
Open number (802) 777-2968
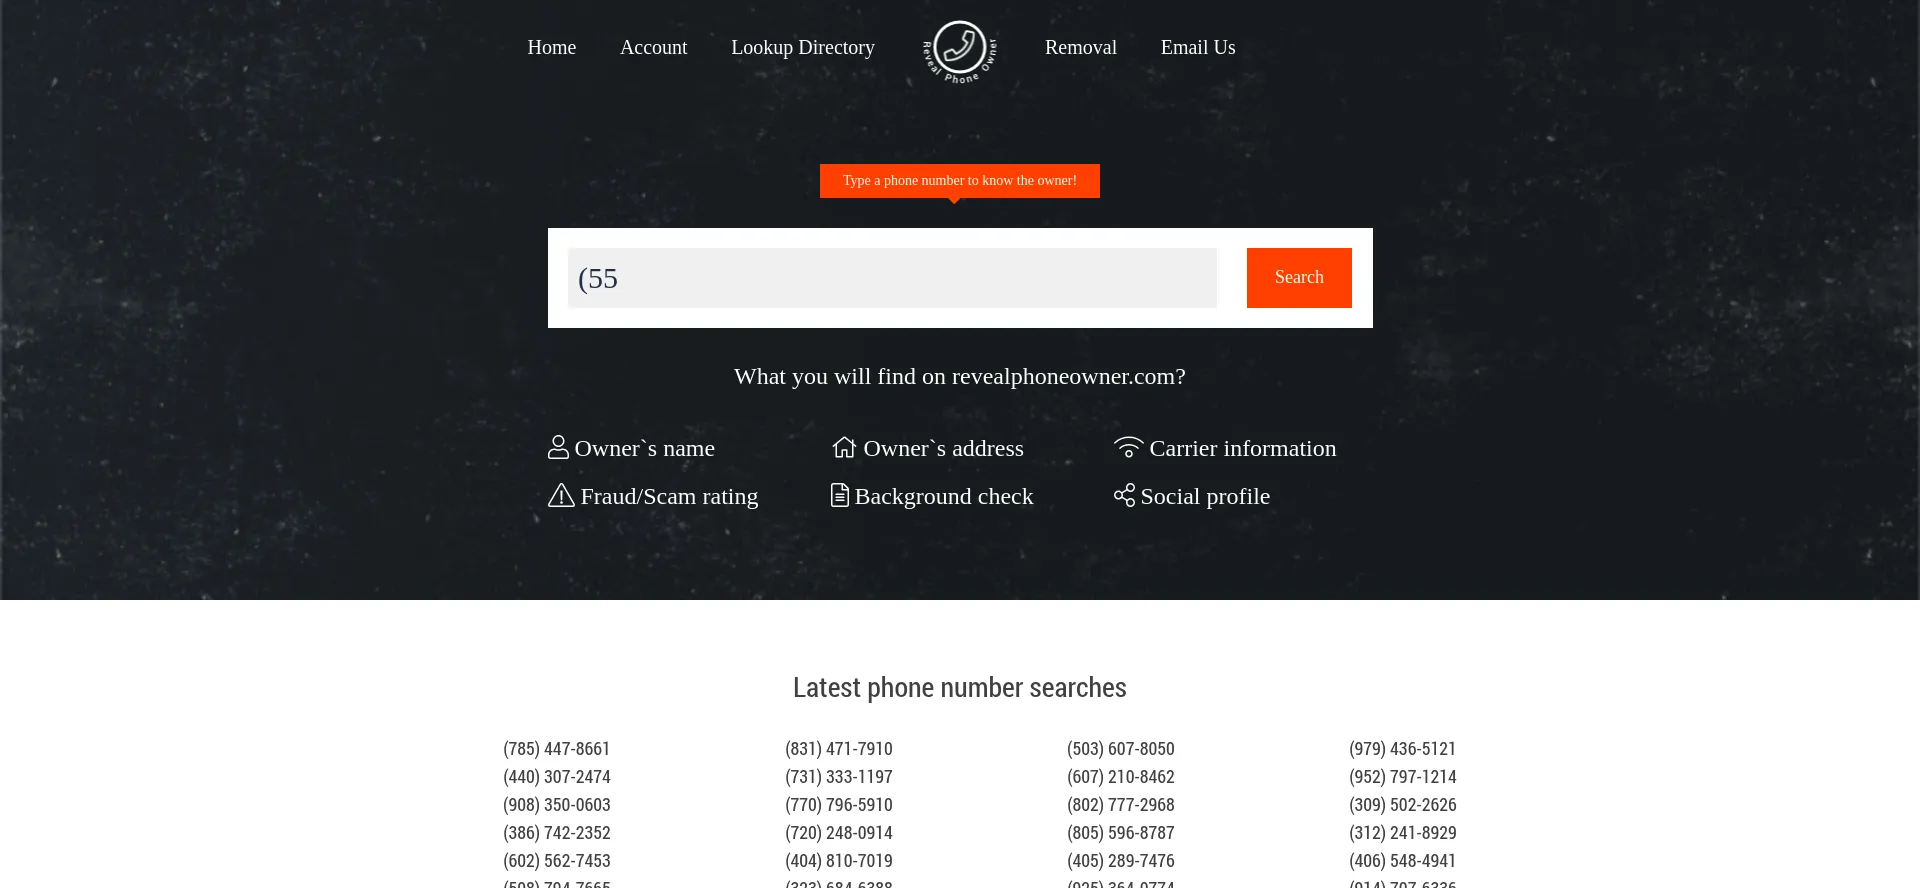[1121, 805]
